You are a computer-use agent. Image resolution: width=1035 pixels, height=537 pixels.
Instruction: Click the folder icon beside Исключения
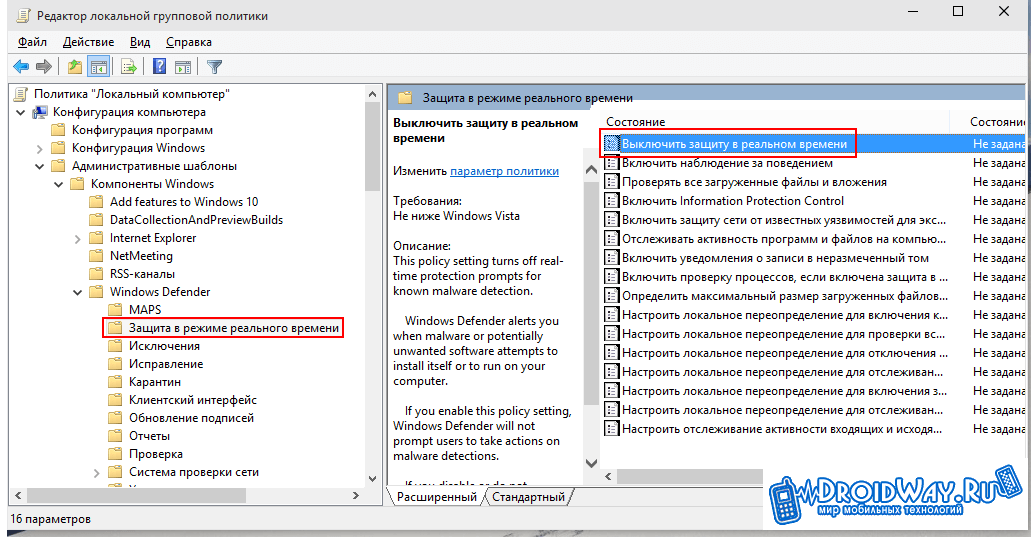pos(116,346)
